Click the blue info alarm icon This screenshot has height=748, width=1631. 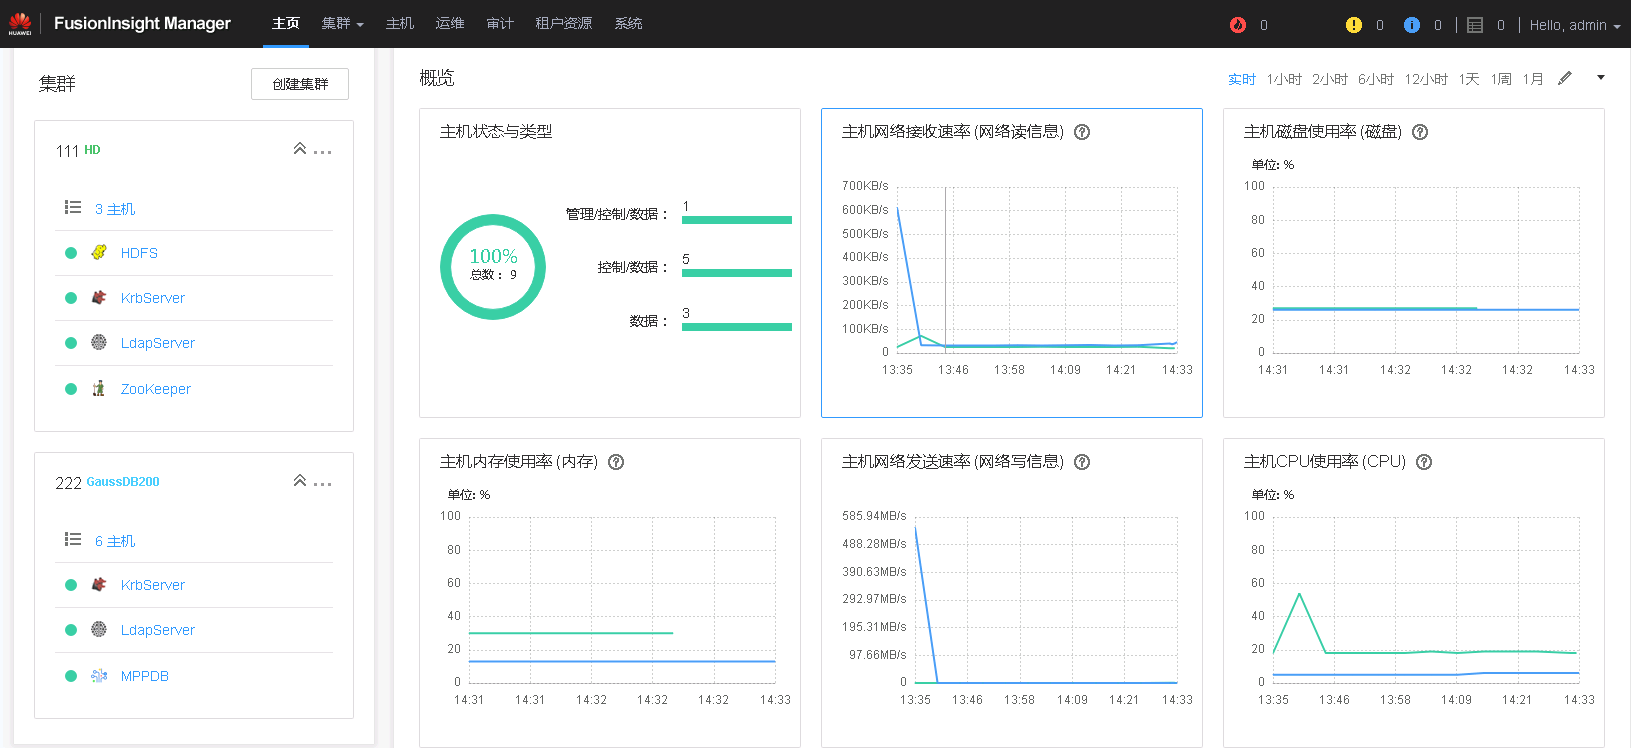[x=1412, y=25]
